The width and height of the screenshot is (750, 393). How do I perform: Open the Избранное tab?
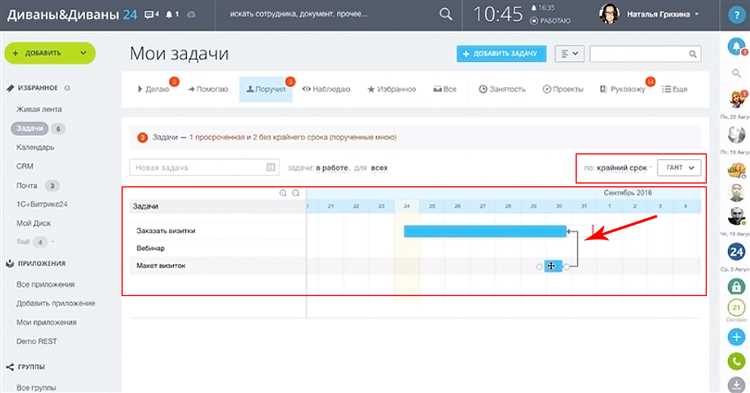(x=392, y=89)
